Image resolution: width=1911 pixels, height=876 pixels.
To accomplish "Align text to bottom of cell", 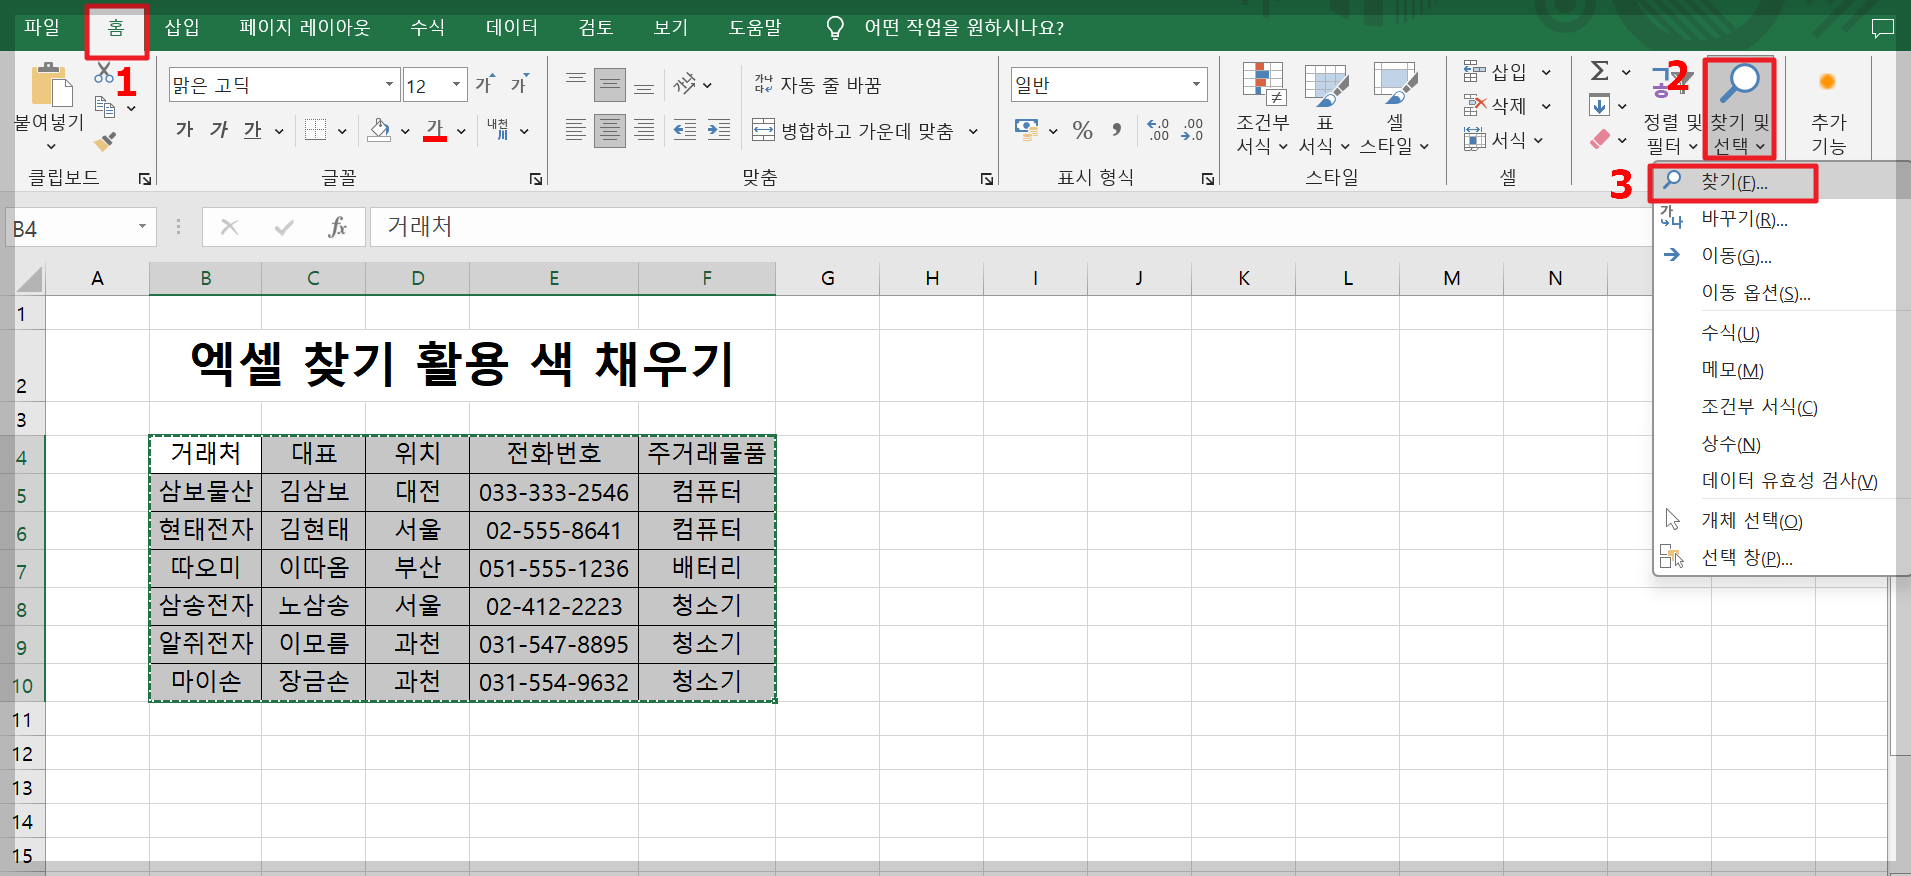I will (x=644, y=85).
